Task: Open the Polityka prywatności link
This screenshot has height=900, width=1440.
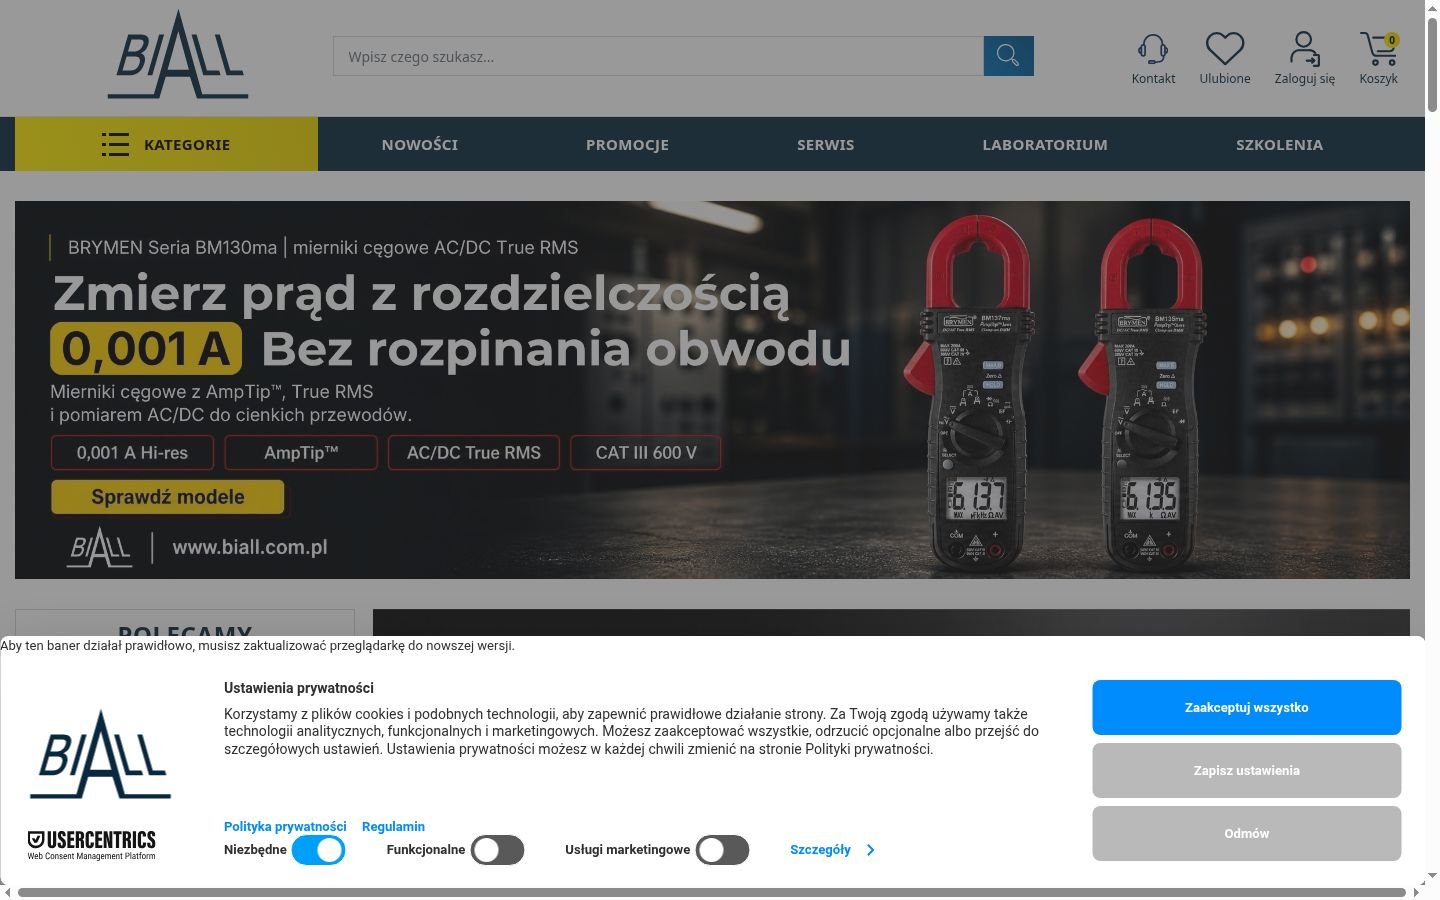Action: point(285,826)
